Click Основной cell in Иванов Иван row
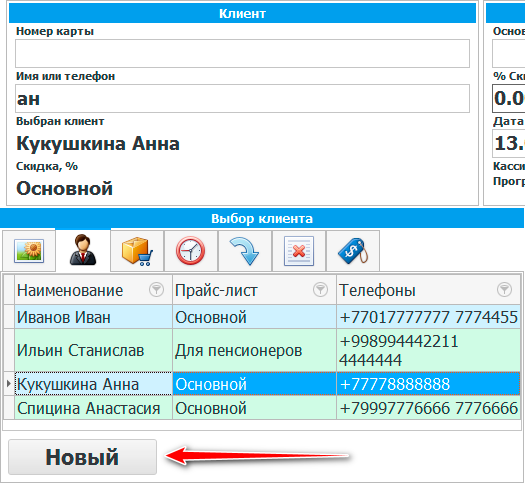Viewport: 525px width, 483px height. pyautogui.click(x=254, y=317)
